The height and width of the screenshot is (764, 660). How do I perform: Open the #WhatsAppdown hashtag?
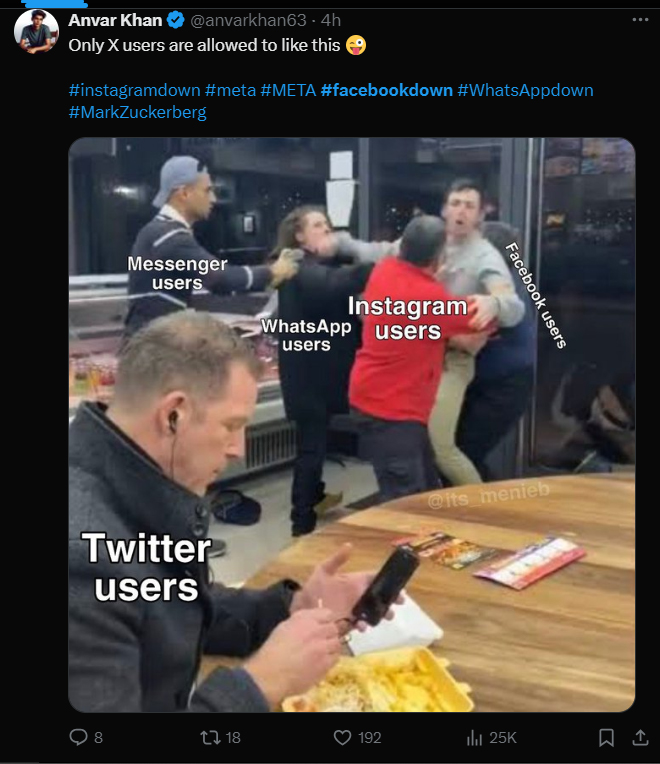click(525, 90)
